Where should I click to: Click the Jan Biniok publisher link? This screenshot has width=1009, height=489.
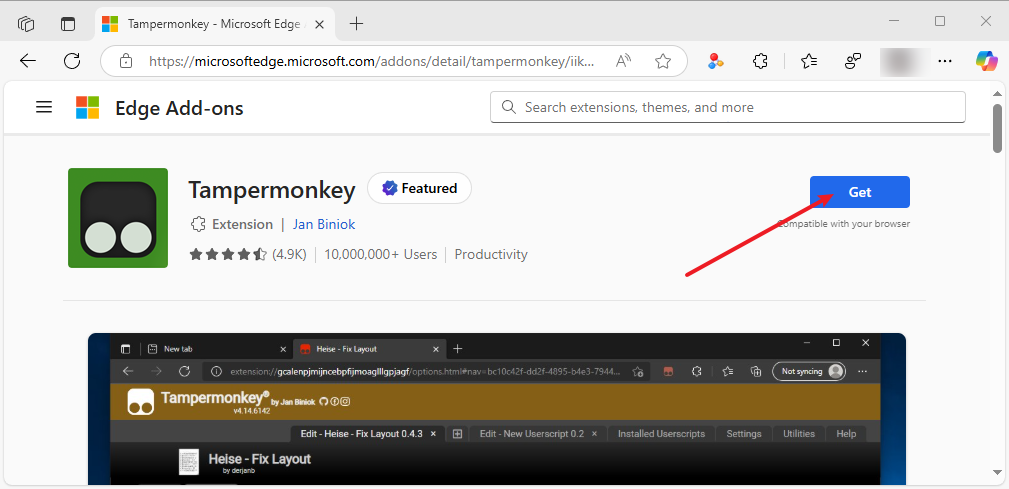(323, 224)
